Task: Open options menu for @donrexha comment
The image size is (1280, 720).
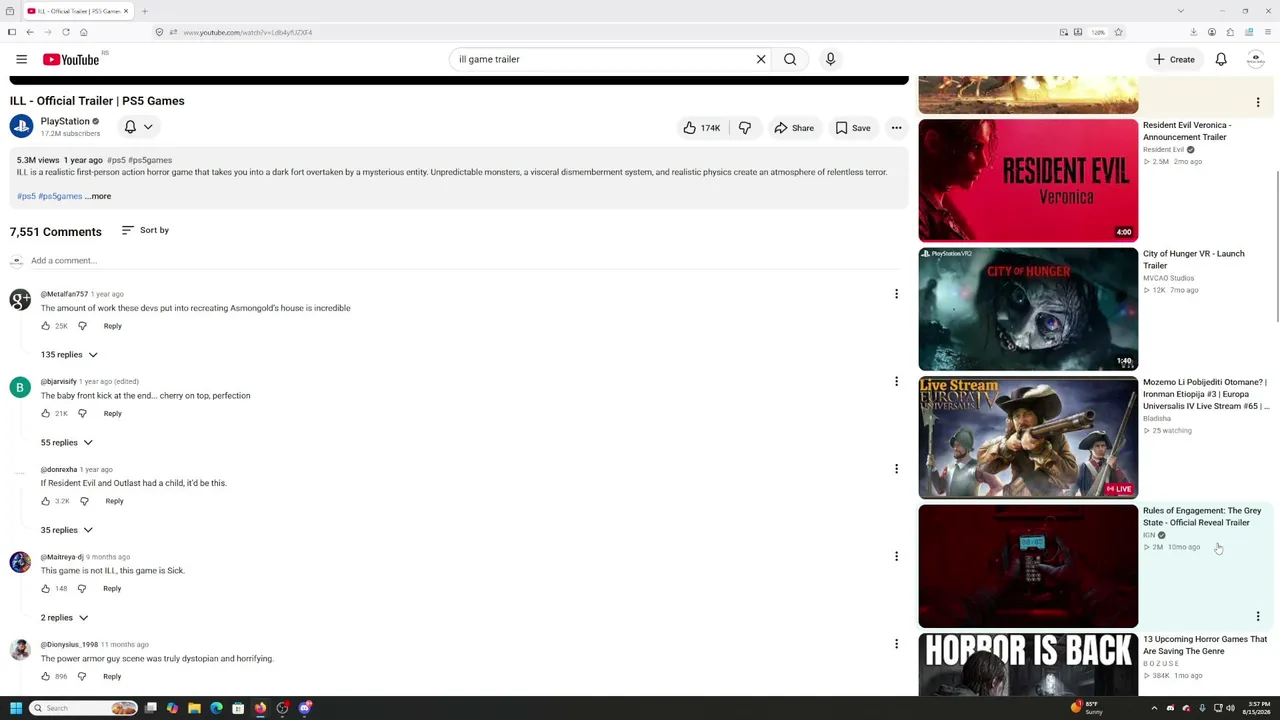Action: (896, 469)
